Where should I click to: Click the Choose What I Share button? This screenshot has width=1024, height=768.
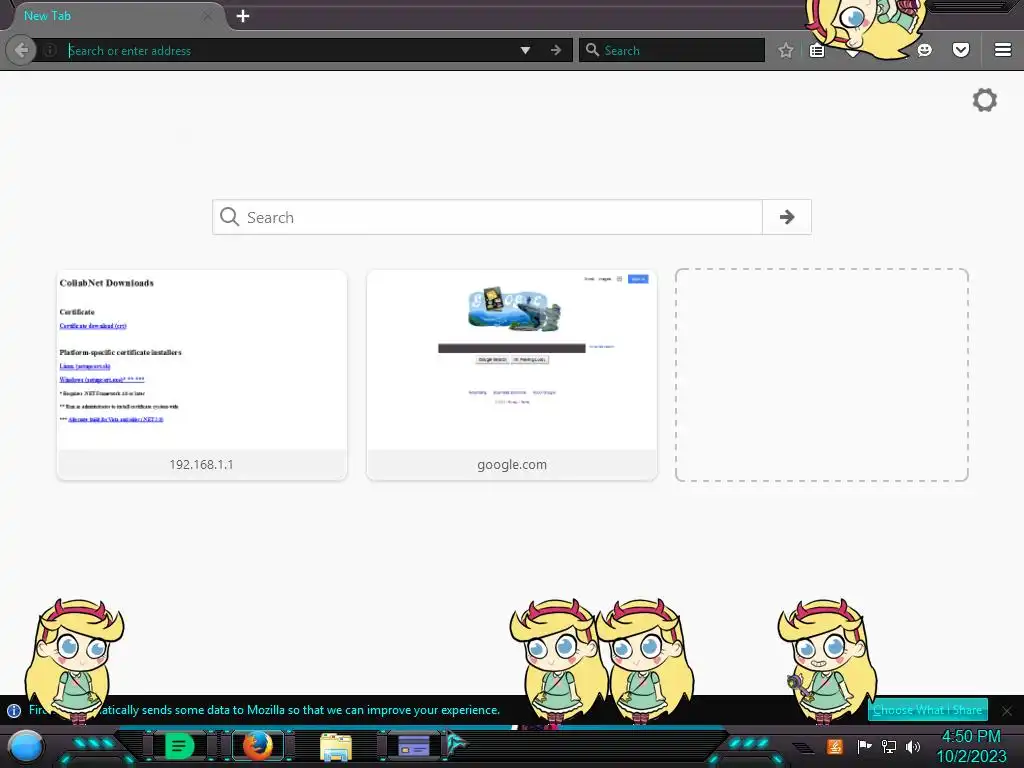click(927, 710)
